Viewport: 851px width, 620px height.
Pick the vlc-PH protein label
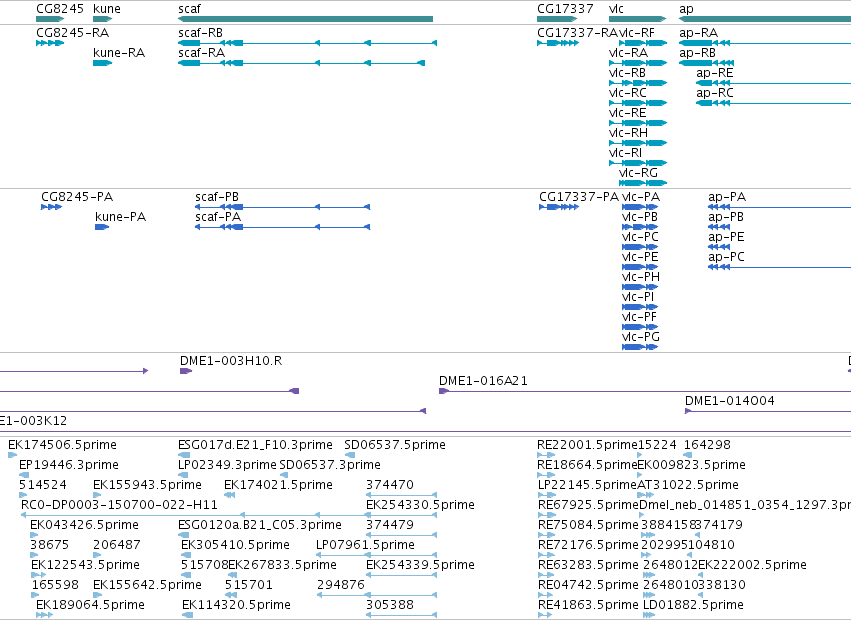pos(641,277)
